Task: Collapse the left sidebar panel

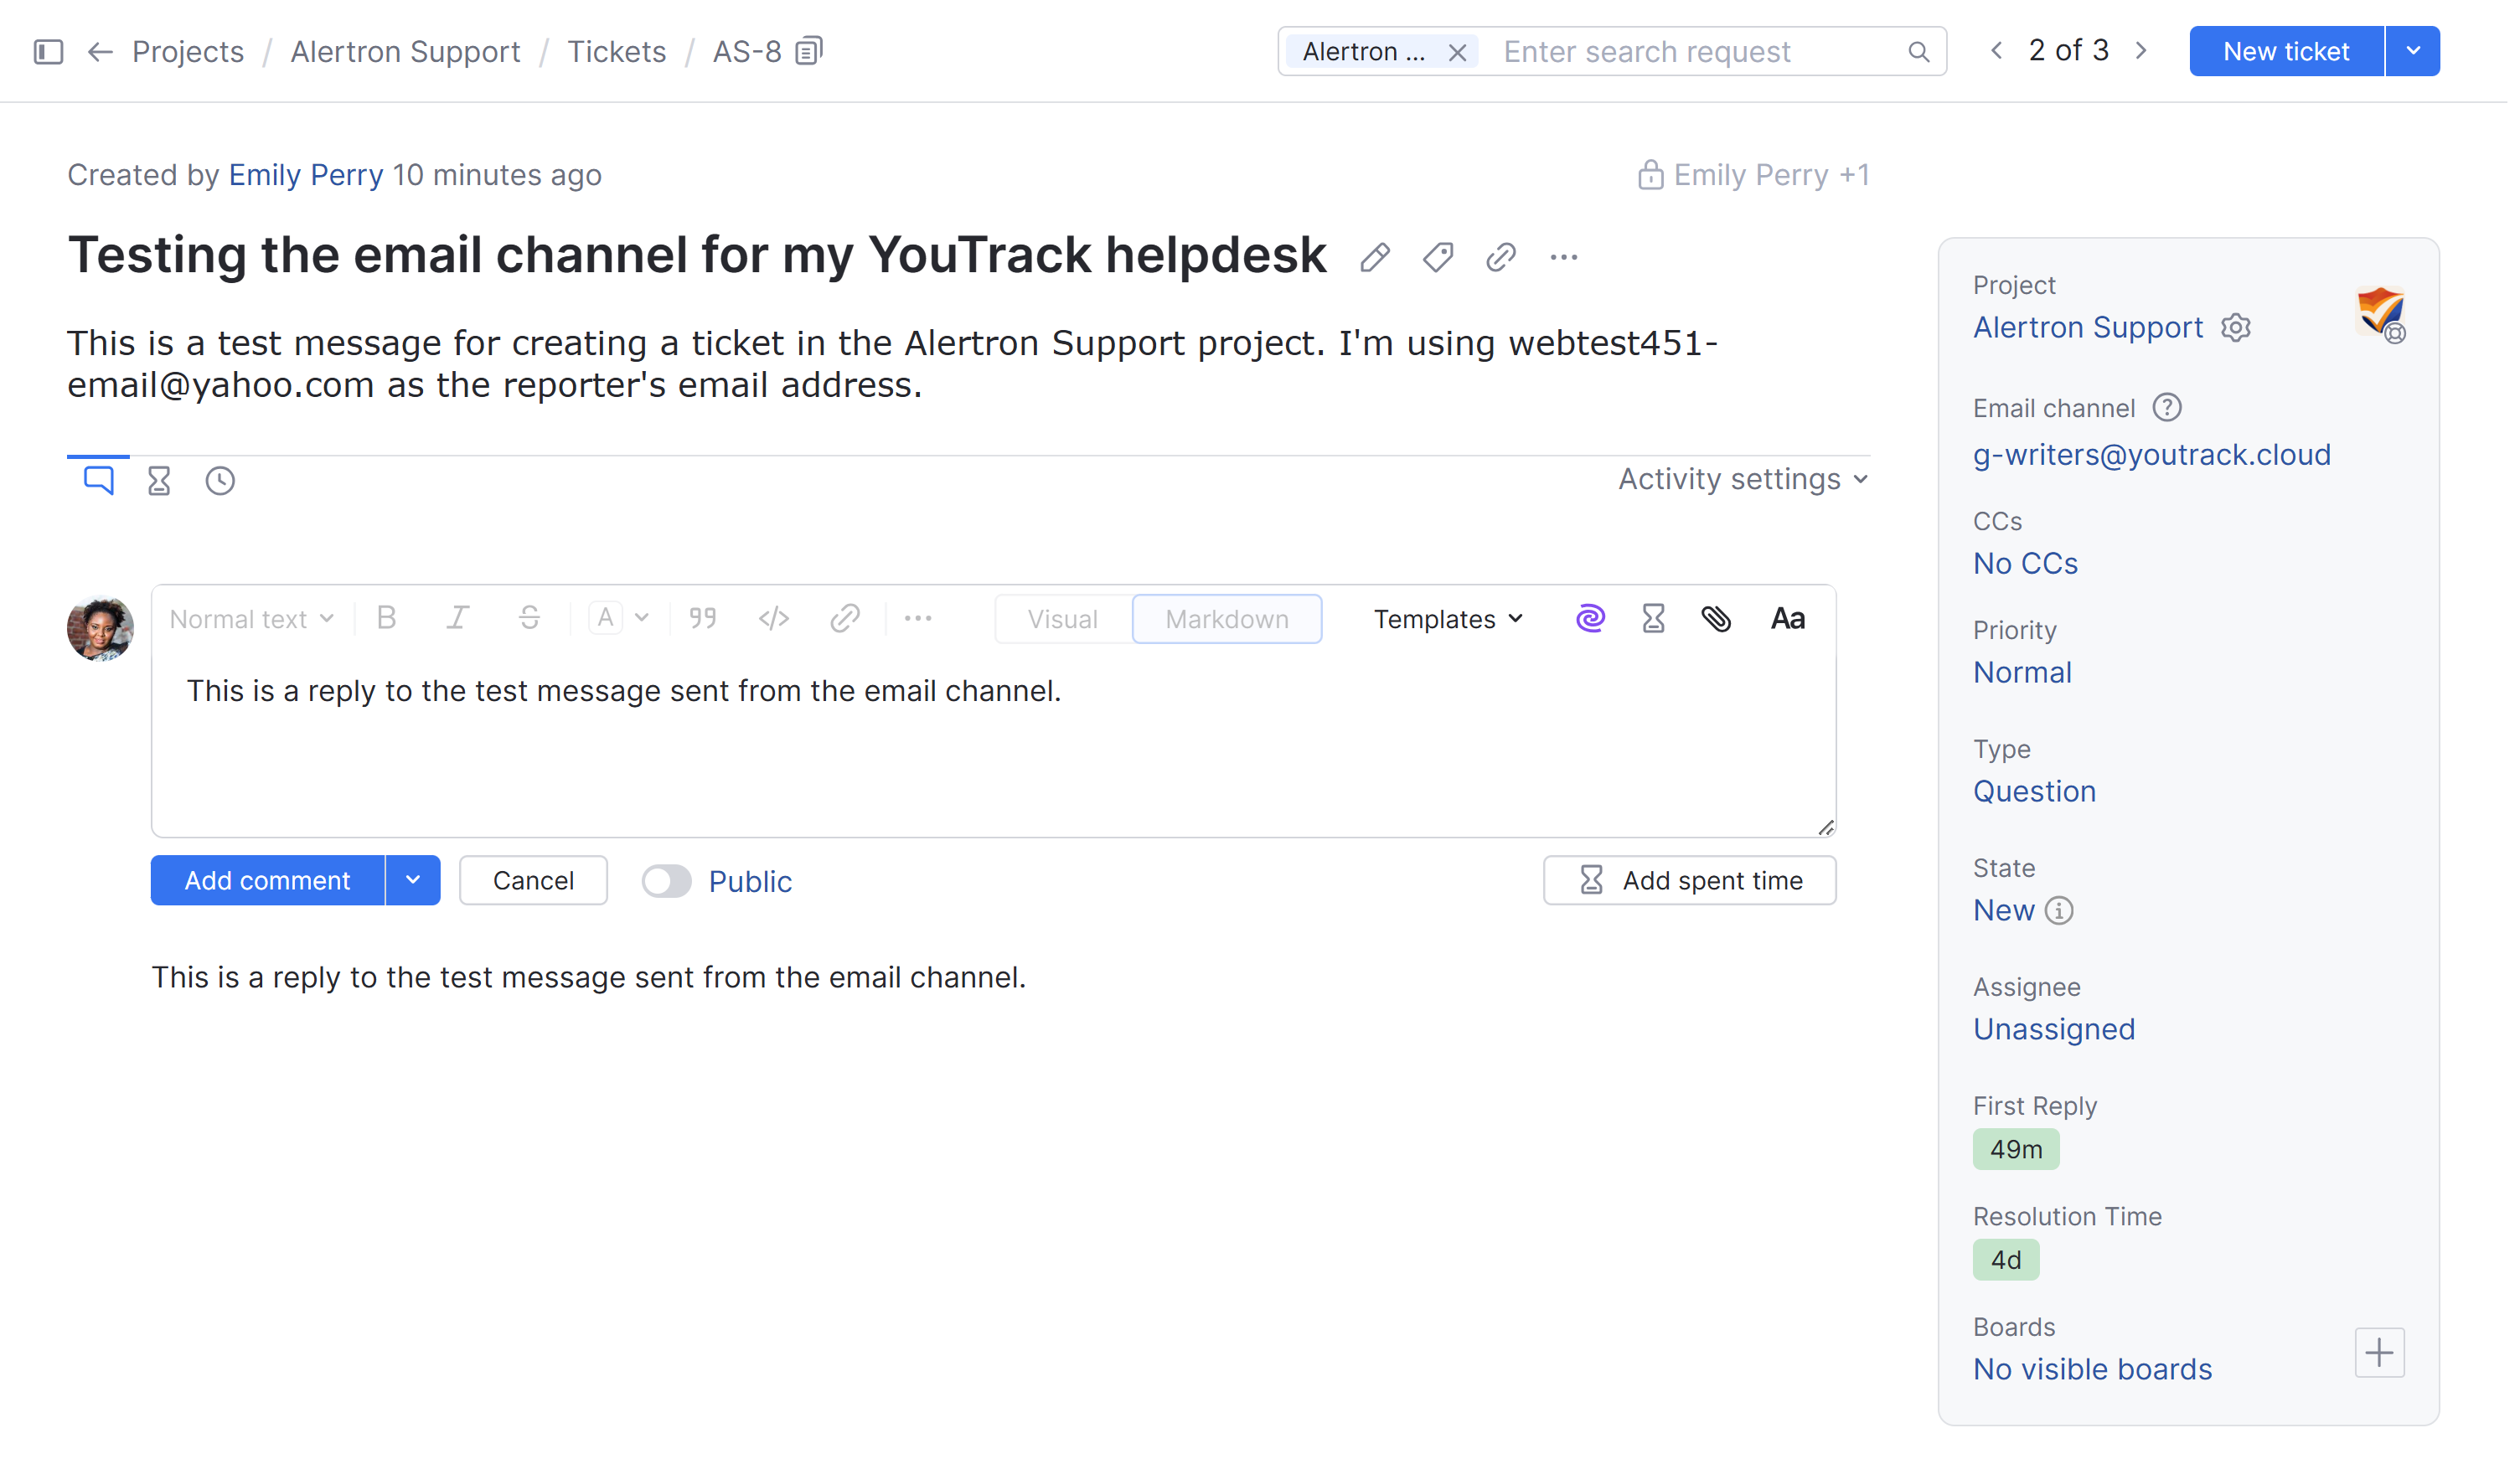Action: pos(47,51)
